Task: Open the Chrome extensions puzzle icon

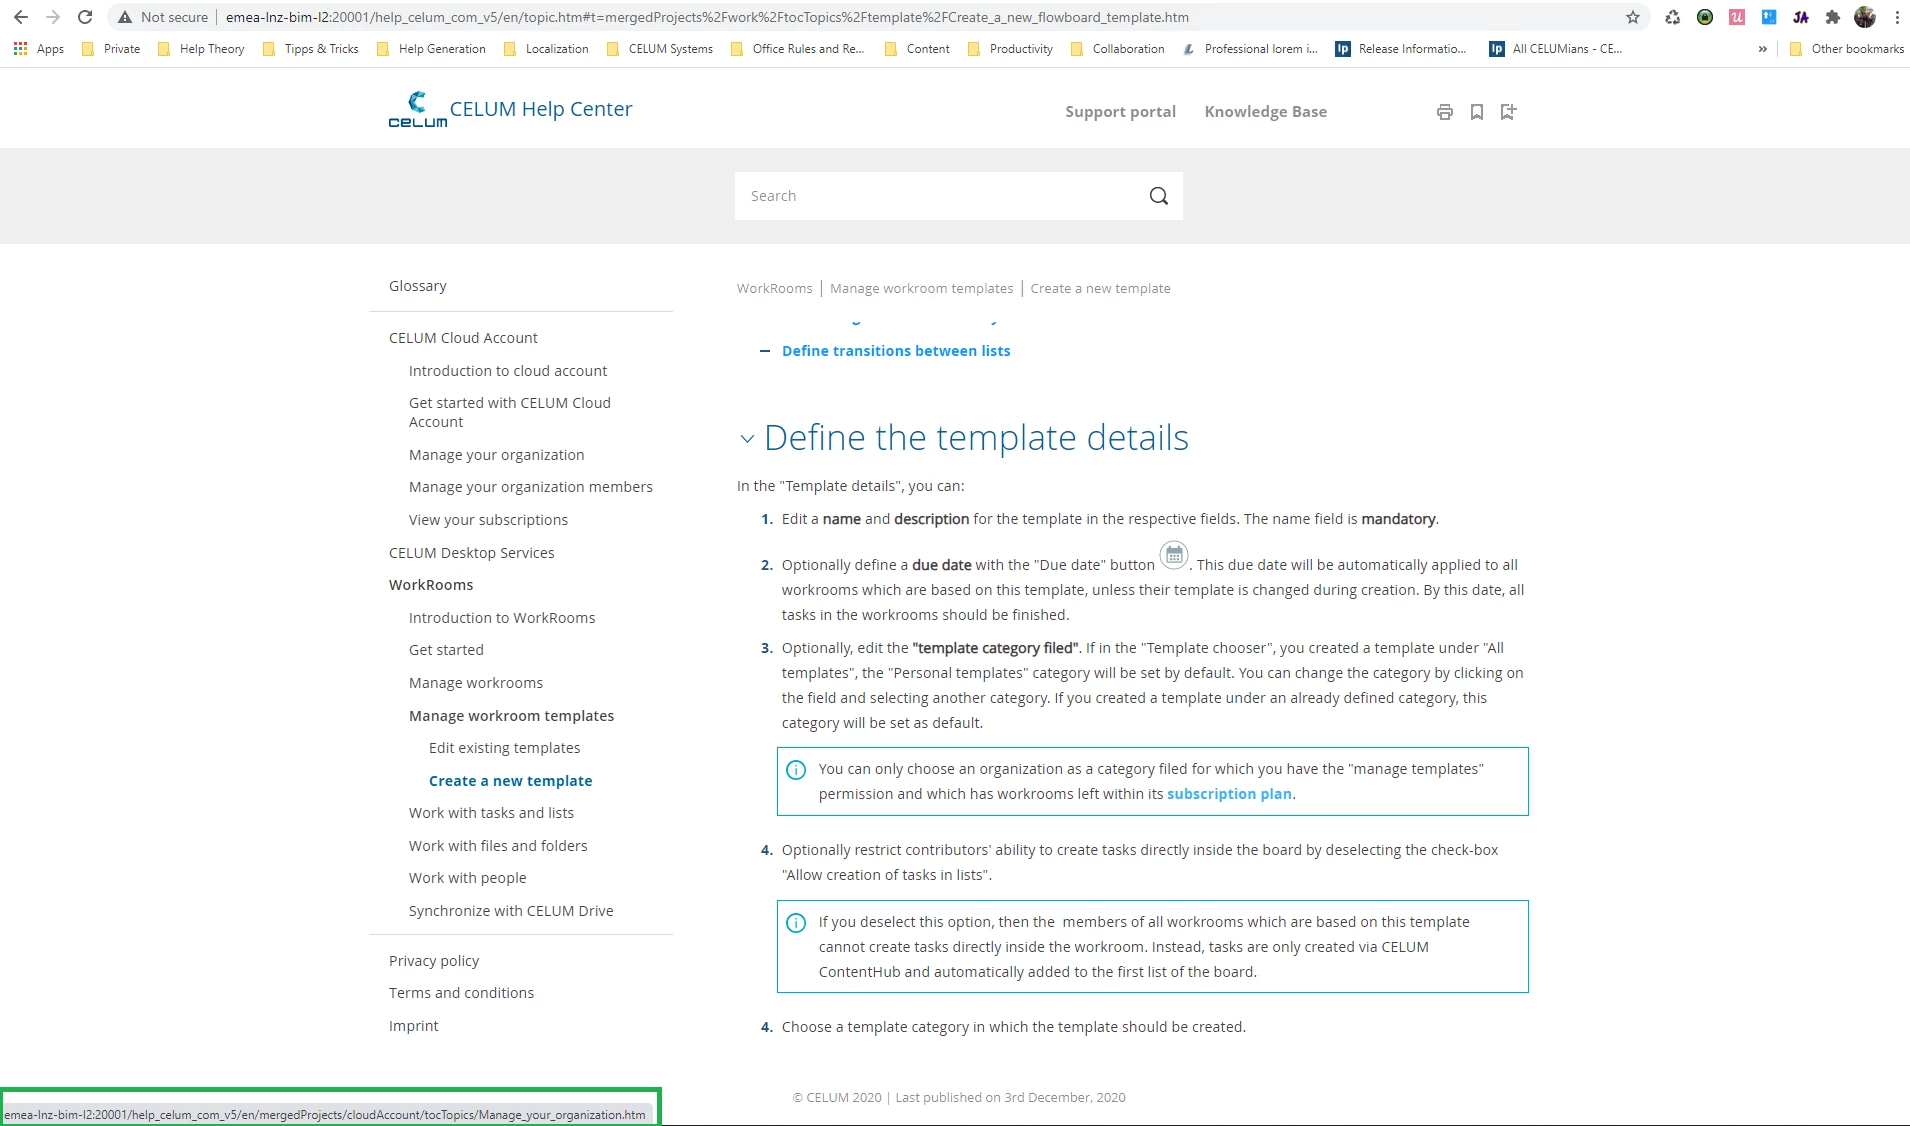Action: [1833, 17]
